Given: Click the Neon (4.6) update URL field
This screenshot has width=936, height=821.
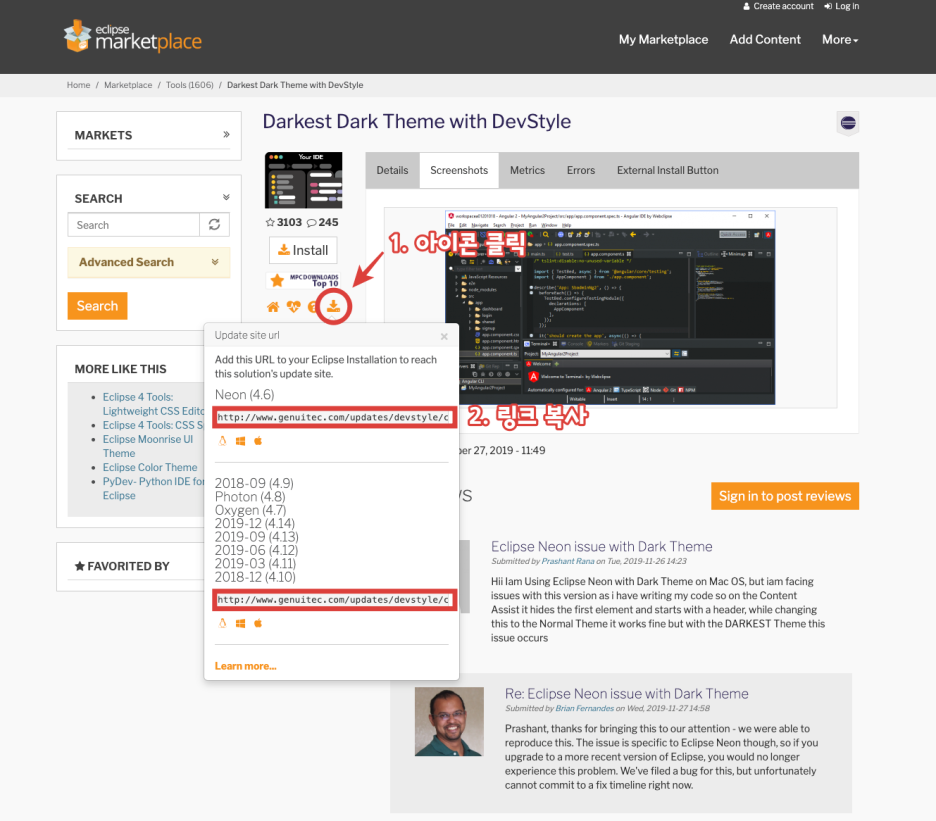Looking at the screenshot, I should 334,416.
